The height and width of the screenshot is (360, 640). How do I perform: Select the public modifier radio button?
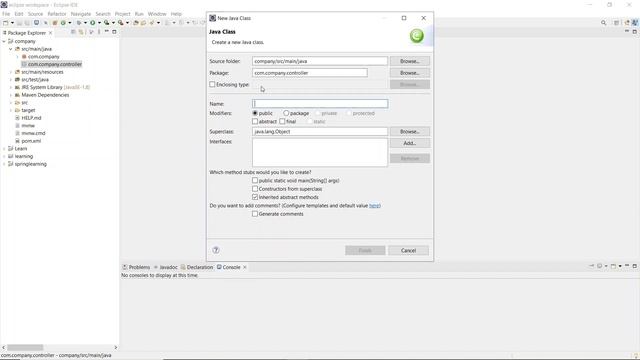pos(255,113)
